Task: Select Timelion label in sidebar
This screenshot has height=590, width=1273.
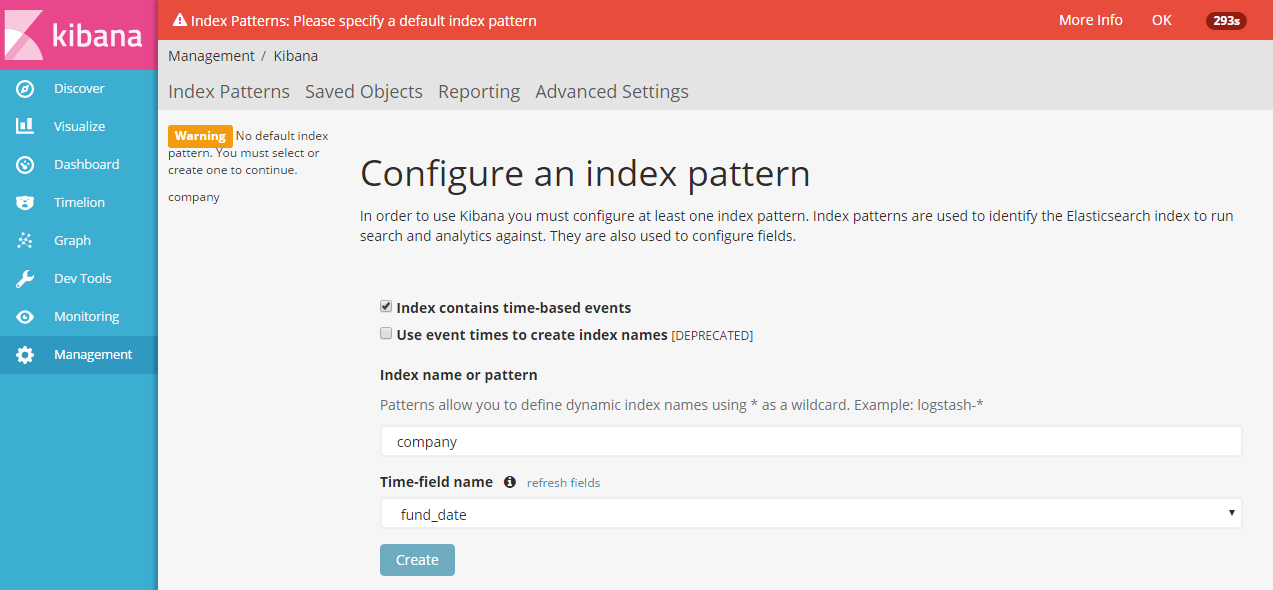Action: (79, 203)
